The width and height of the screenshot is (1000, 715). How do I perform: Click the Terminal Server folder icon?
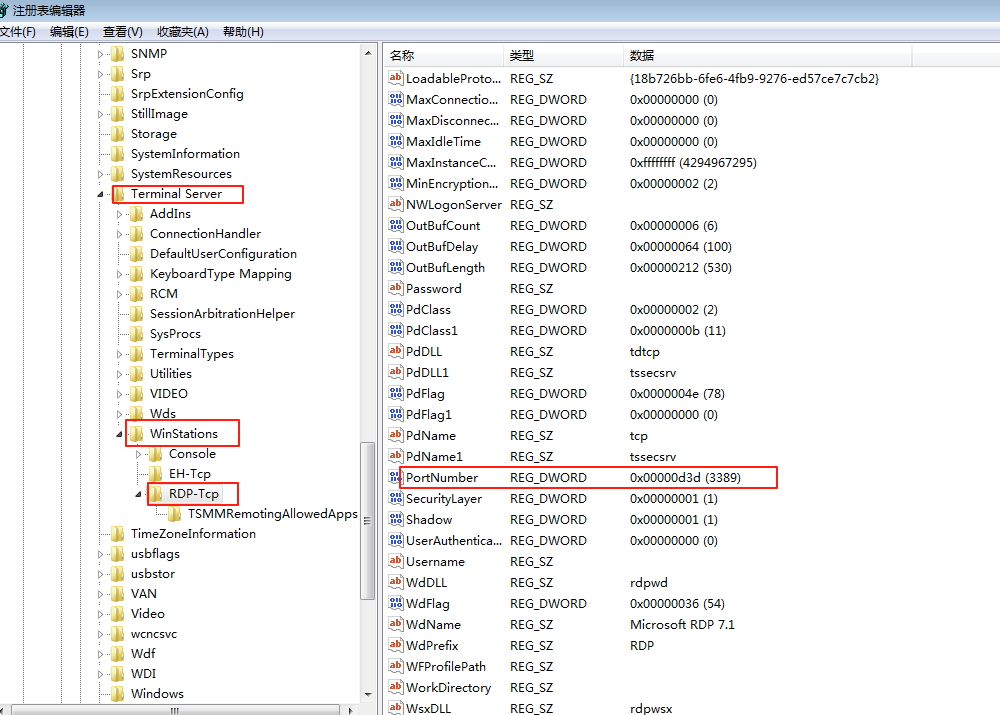coord(118,194)
